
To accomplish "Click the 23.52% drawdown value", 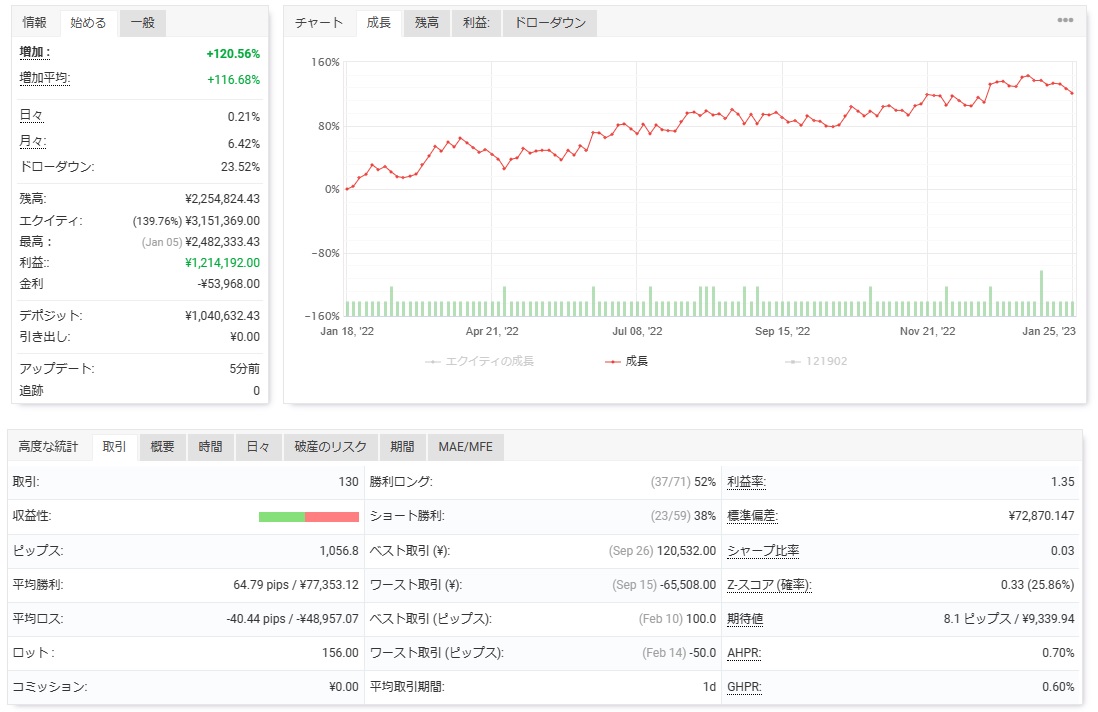I will (240, 167).
